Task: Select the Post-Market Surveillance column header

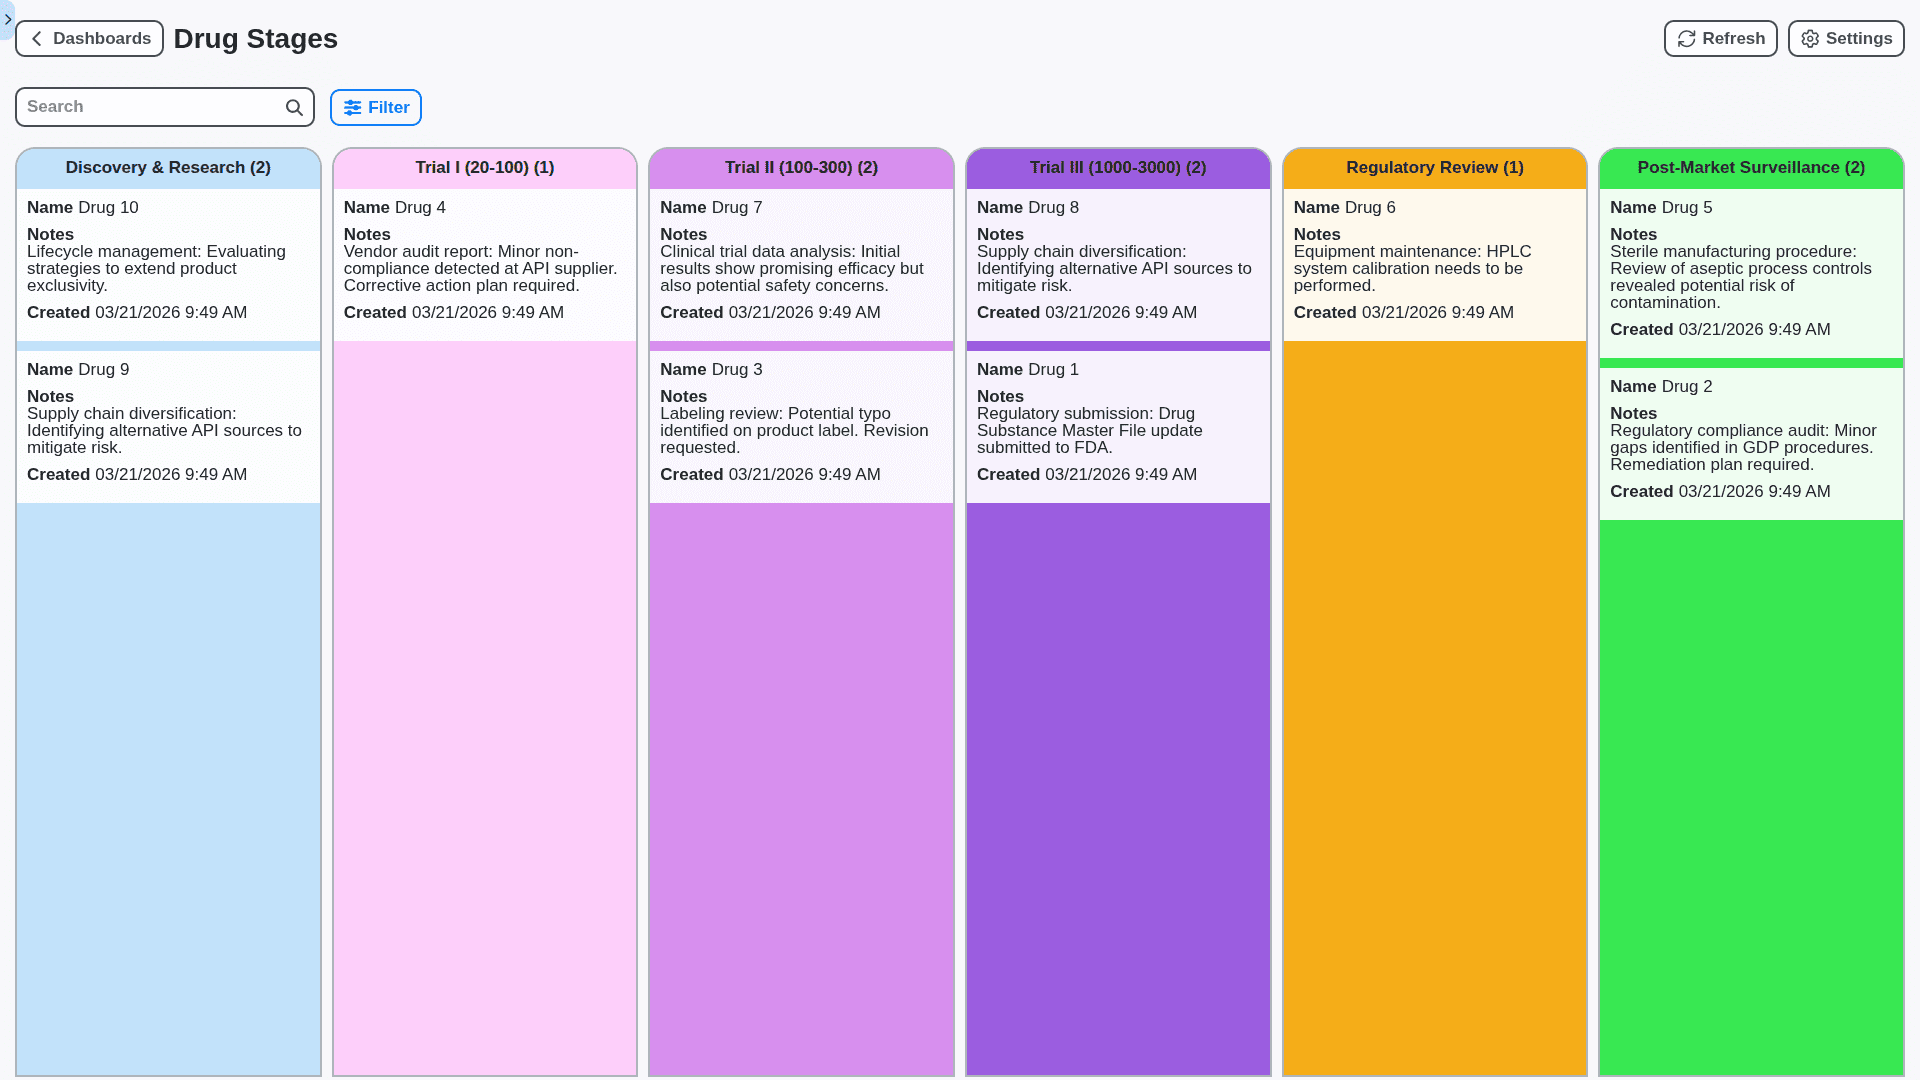Action: [1751, 167]
